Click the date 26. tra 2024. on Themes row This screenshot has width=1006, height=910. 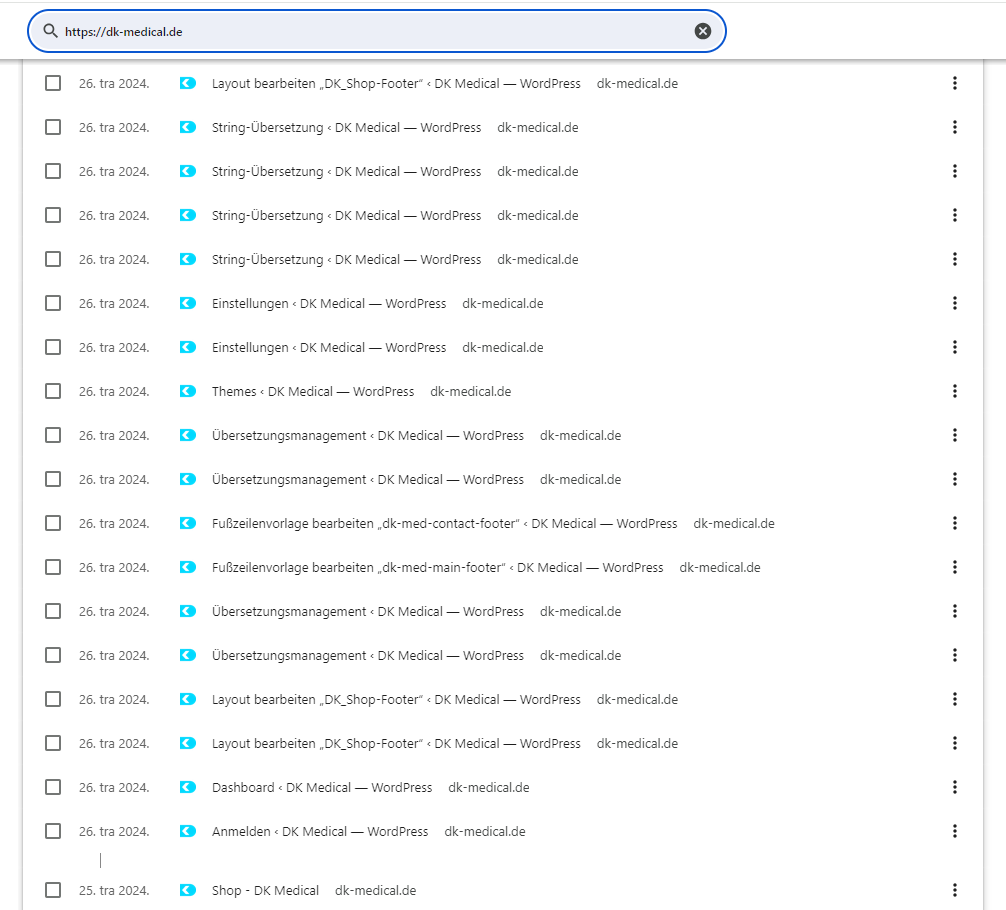(x=114, y=391)
